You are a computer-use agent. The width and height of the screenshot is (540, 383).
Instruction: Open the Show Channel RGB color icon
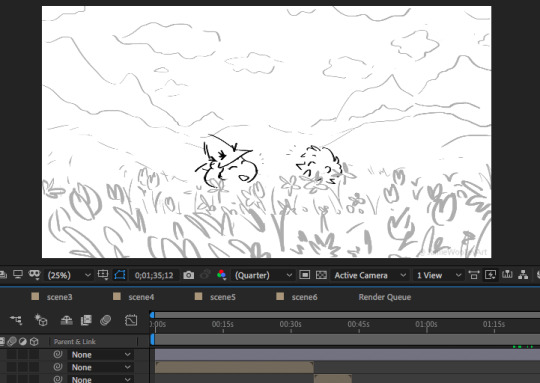(x=221, y=275)
